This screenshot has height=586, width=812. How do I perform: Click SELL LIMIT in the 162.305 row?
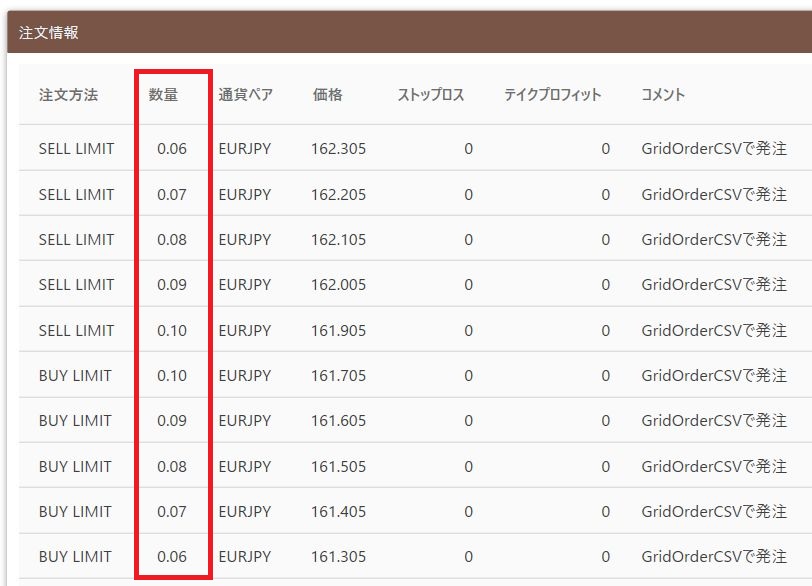[76, 149]
